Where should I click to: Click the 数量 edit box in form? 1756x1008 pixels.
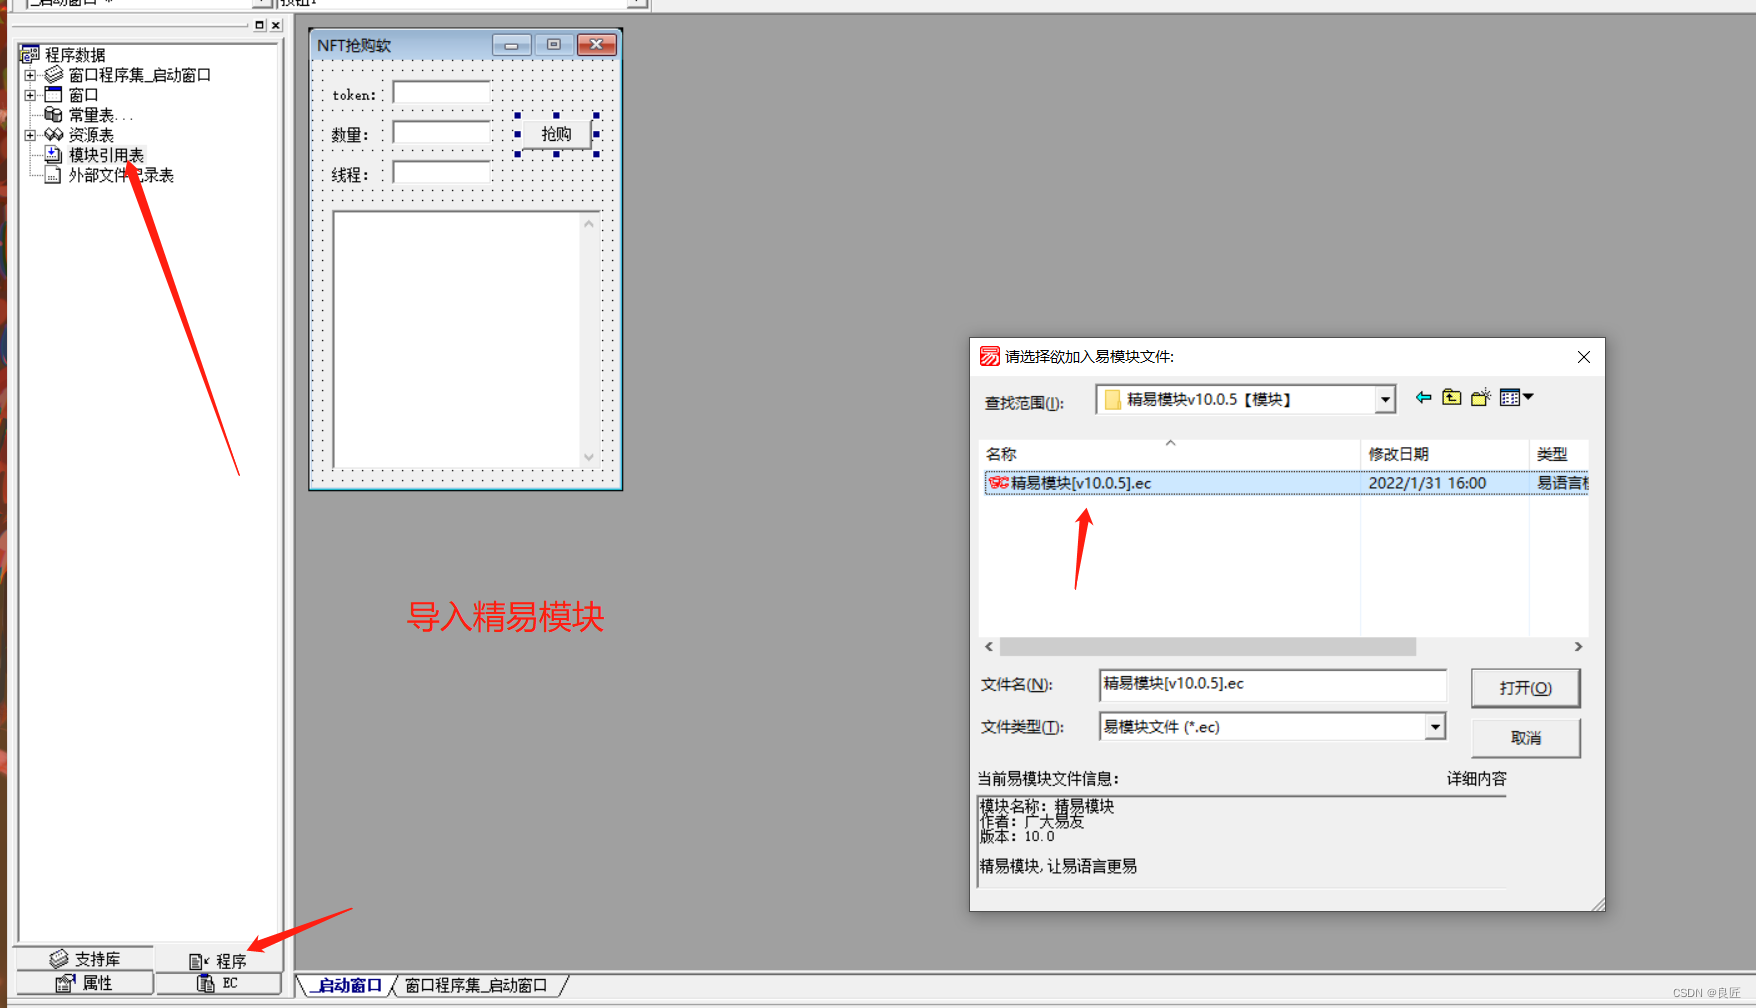click(x=441, y=133)
